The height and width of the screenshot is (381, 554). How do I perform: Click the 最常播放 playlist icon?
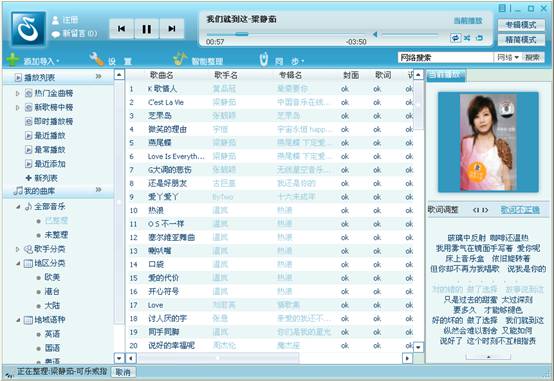tap(29, 150)
